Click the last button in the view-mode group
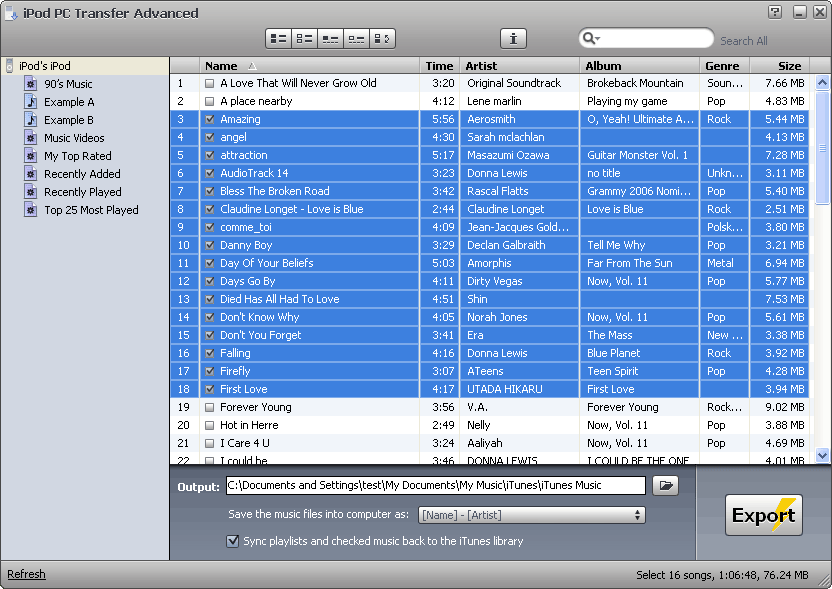The height and width of the screenshot is (589, 832). point(382,39)
